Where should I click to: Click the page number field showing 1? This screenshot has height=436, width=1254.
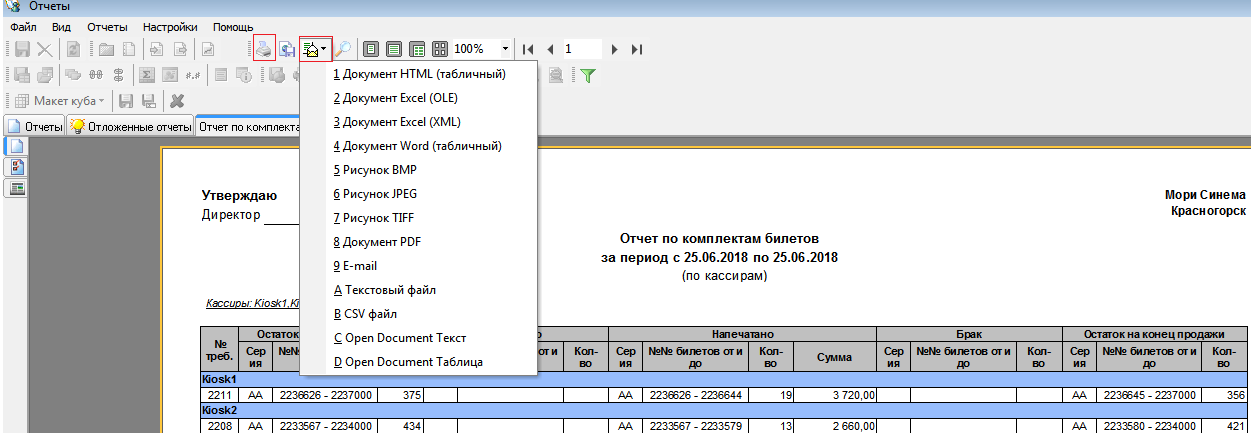[582, 48]
